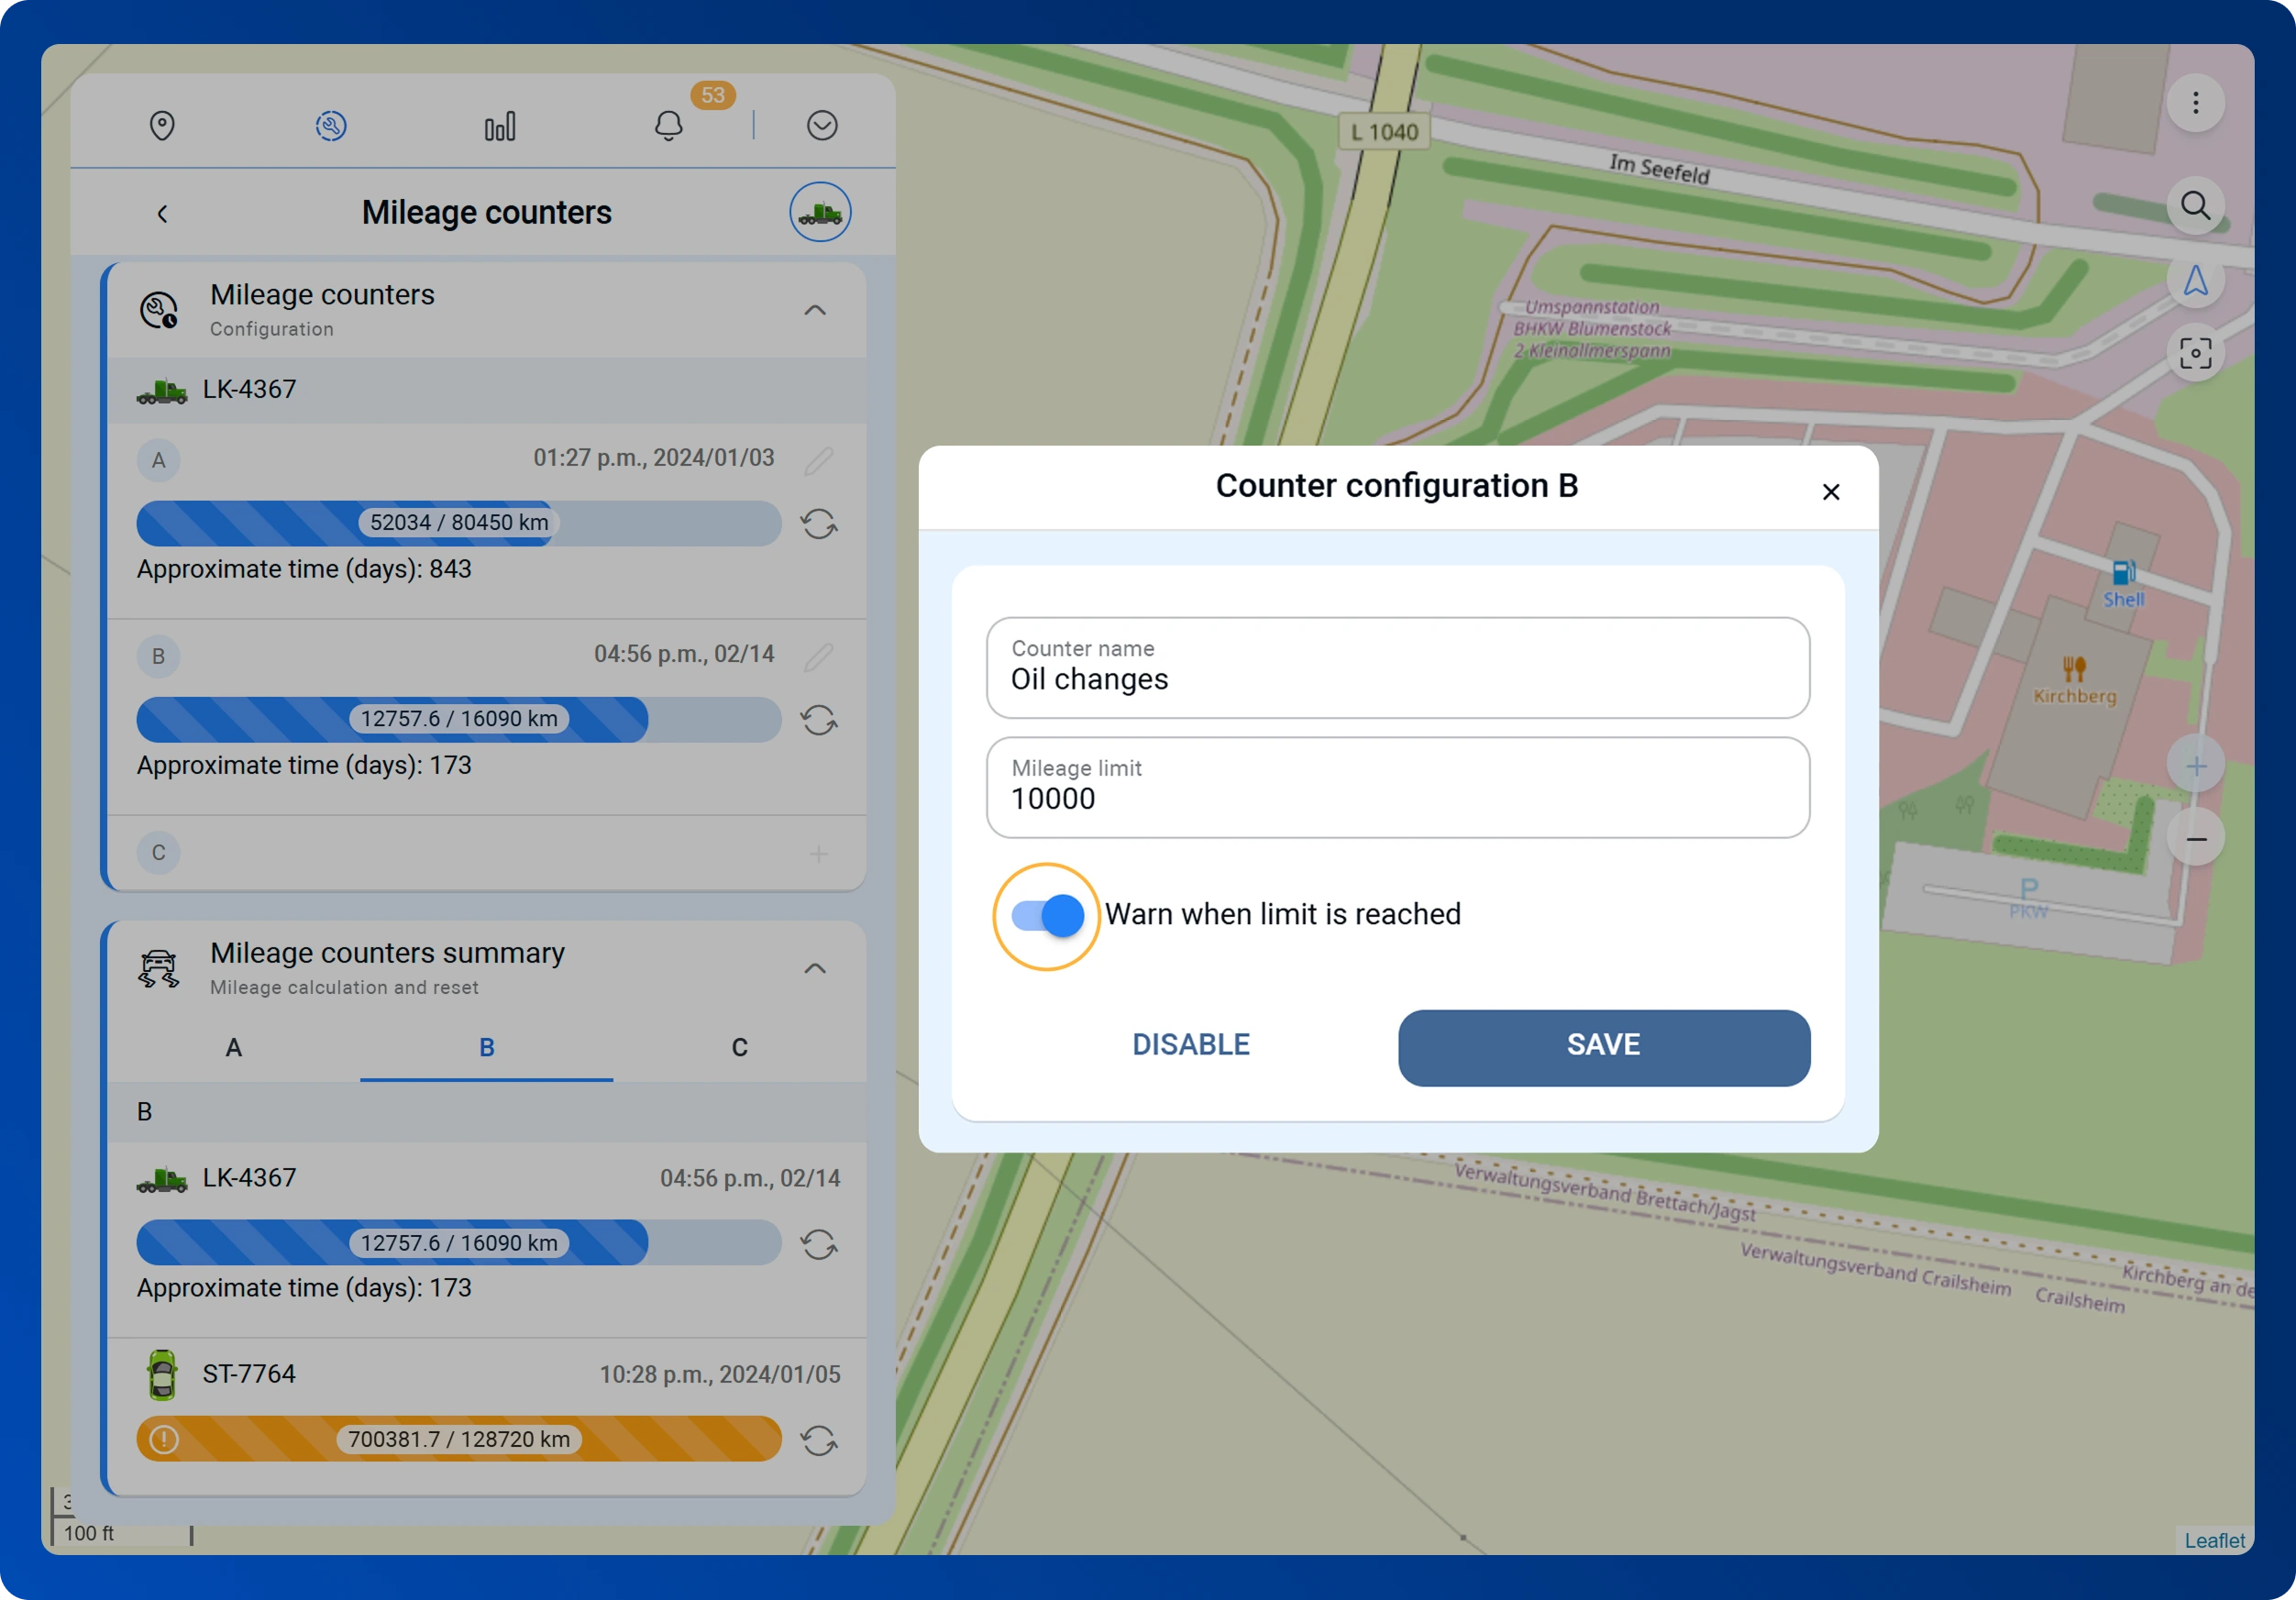Viewport: 2296px width, 1600px height.
Task: Click the map navigation arrow icon
Action: 2195,281
